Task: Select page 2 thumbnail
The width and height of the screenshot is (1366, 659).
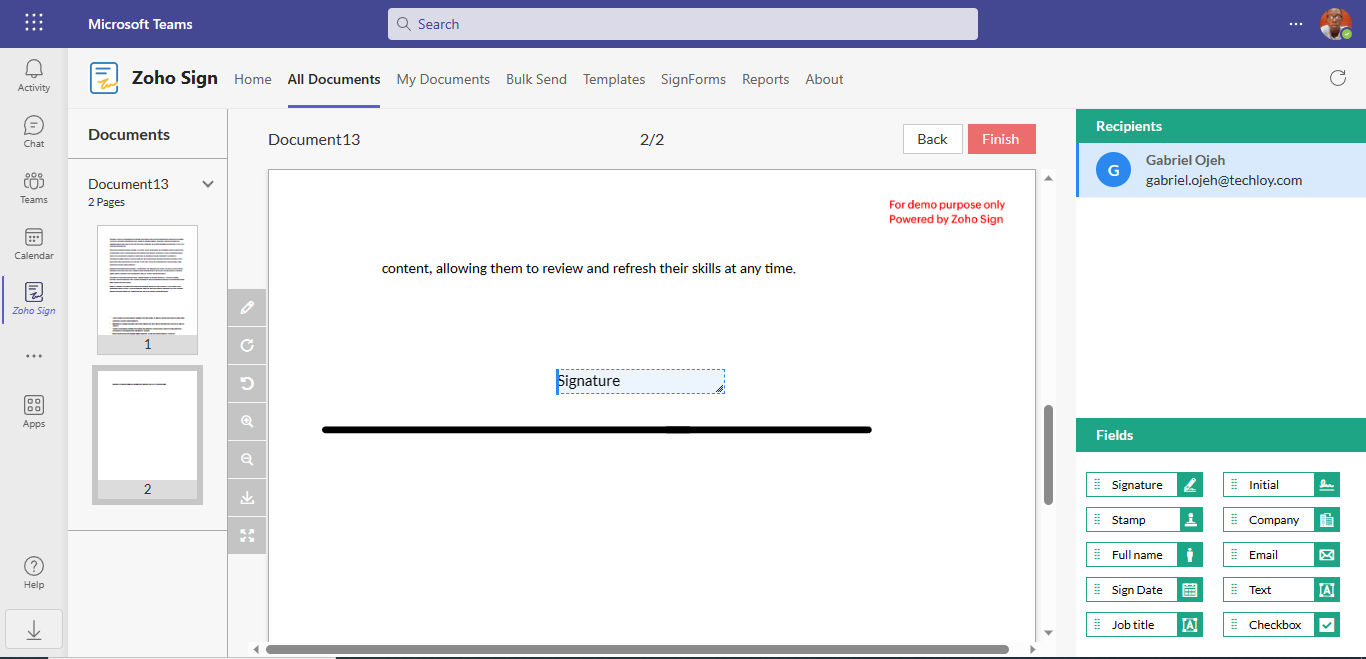Action: [147, 435]
